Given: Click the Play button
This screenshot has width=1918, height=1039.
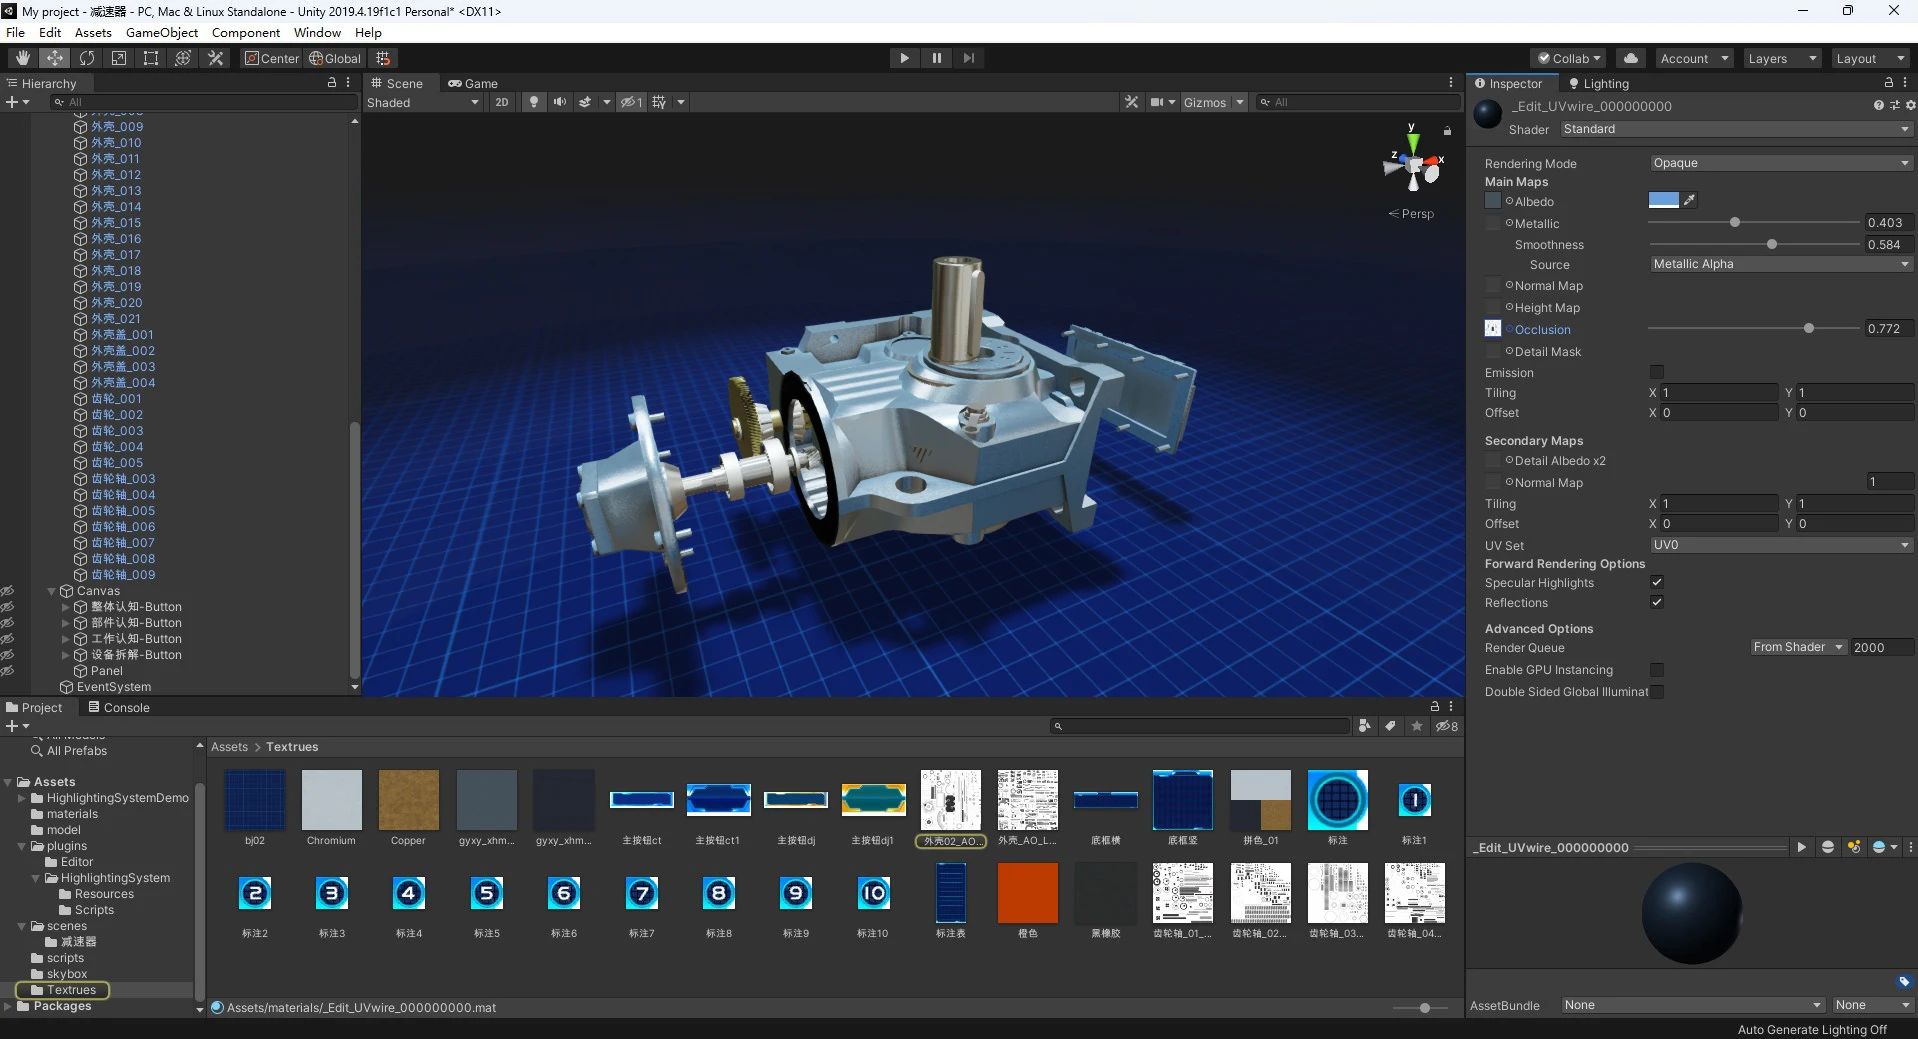Looking at the screenshot, I should coord(904,58).
